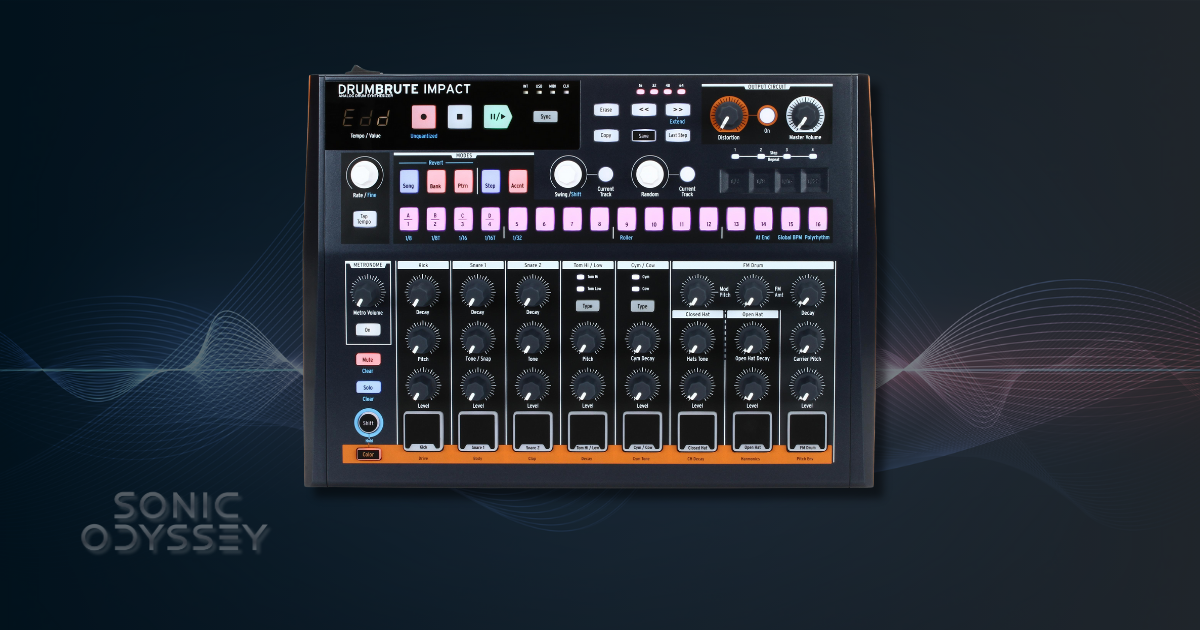Image resolution: width=1200 pixels, height=630 pixels.
Task: Toggle step button 3 labeled C
Action: coord(462,219)
